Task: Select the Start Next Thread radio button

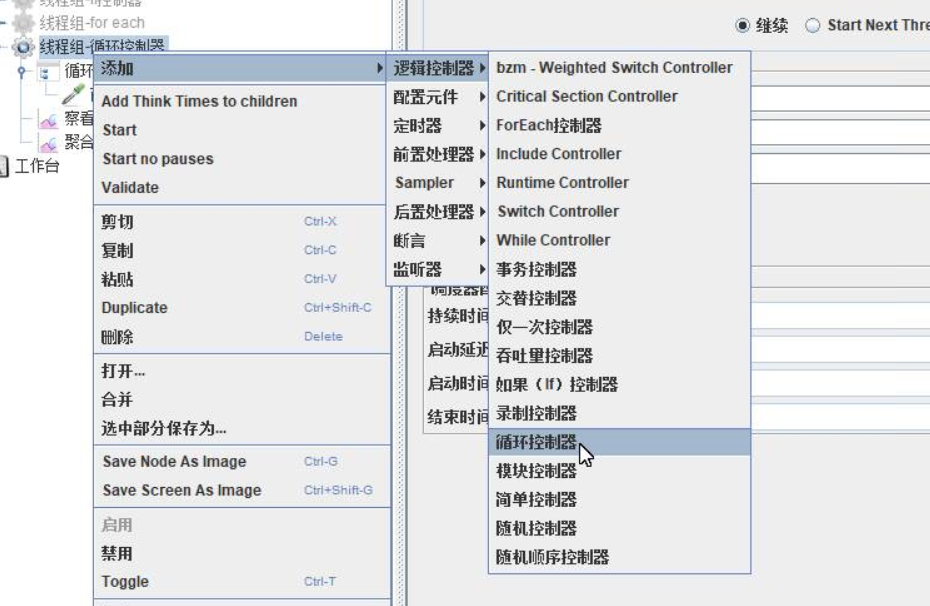Action: 812,26
